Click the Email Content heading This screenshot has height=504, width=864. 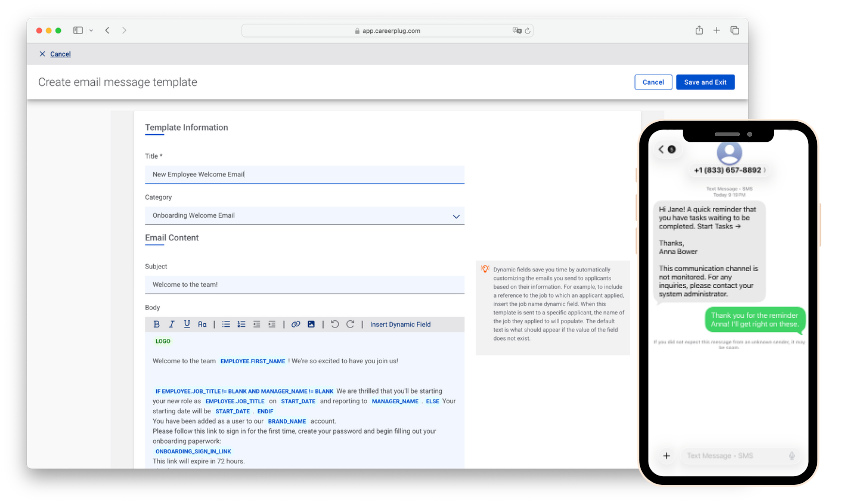tap(172, 238)
